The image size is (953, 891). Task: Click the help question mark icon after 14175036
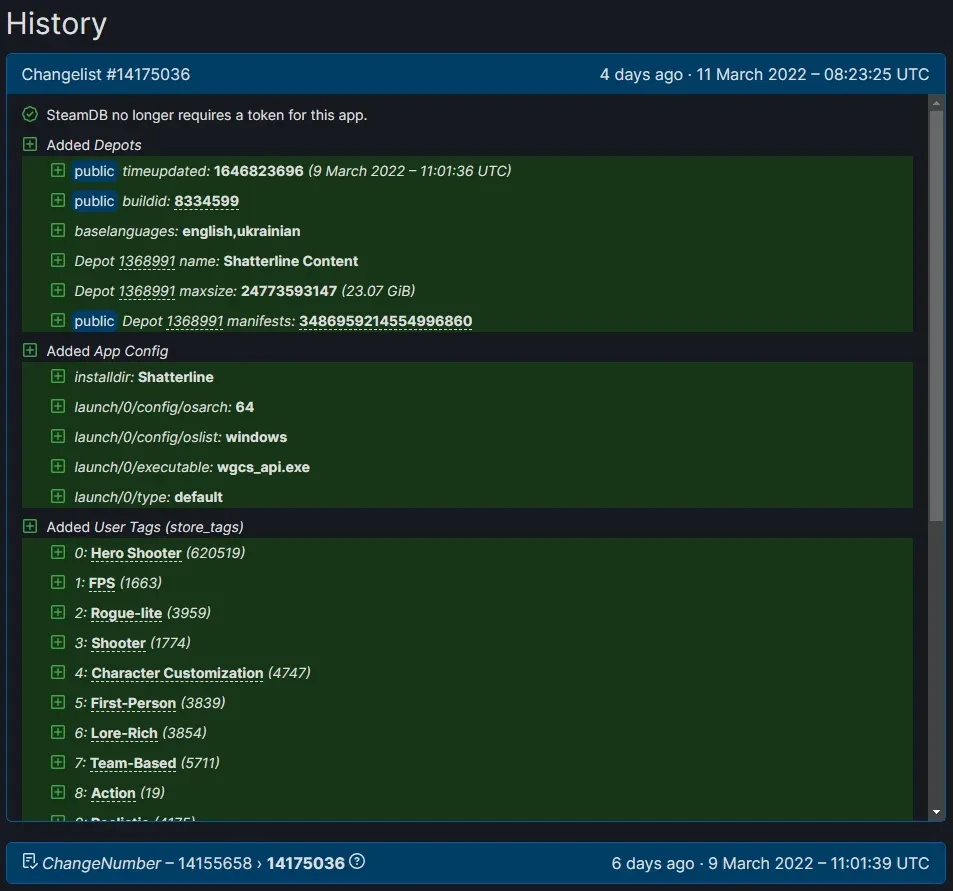[x=357, y=862]
